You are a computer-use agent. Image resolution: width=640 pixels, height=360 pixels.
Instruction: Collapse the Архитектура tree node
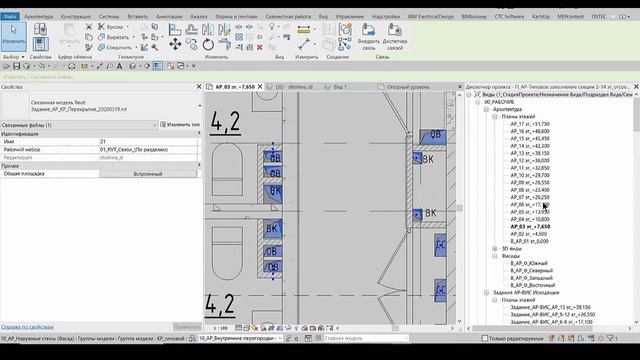coord(486,109)
